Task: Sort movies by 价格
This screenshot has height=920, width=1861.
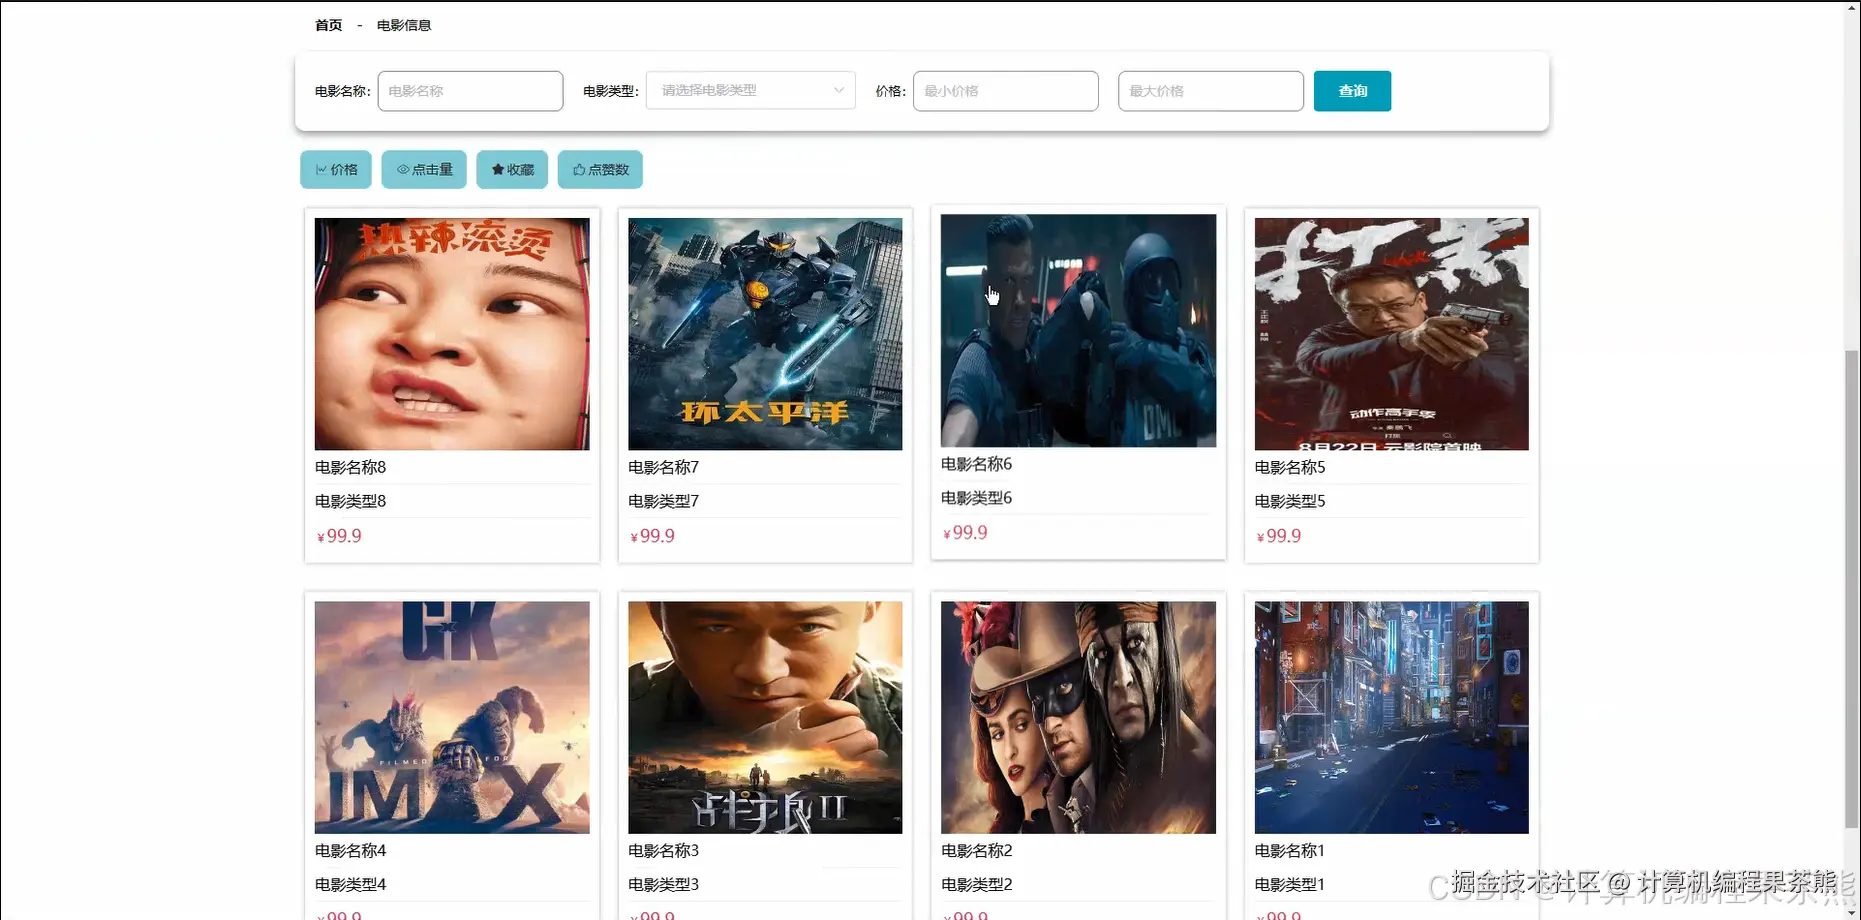Action: pos(336,169)
